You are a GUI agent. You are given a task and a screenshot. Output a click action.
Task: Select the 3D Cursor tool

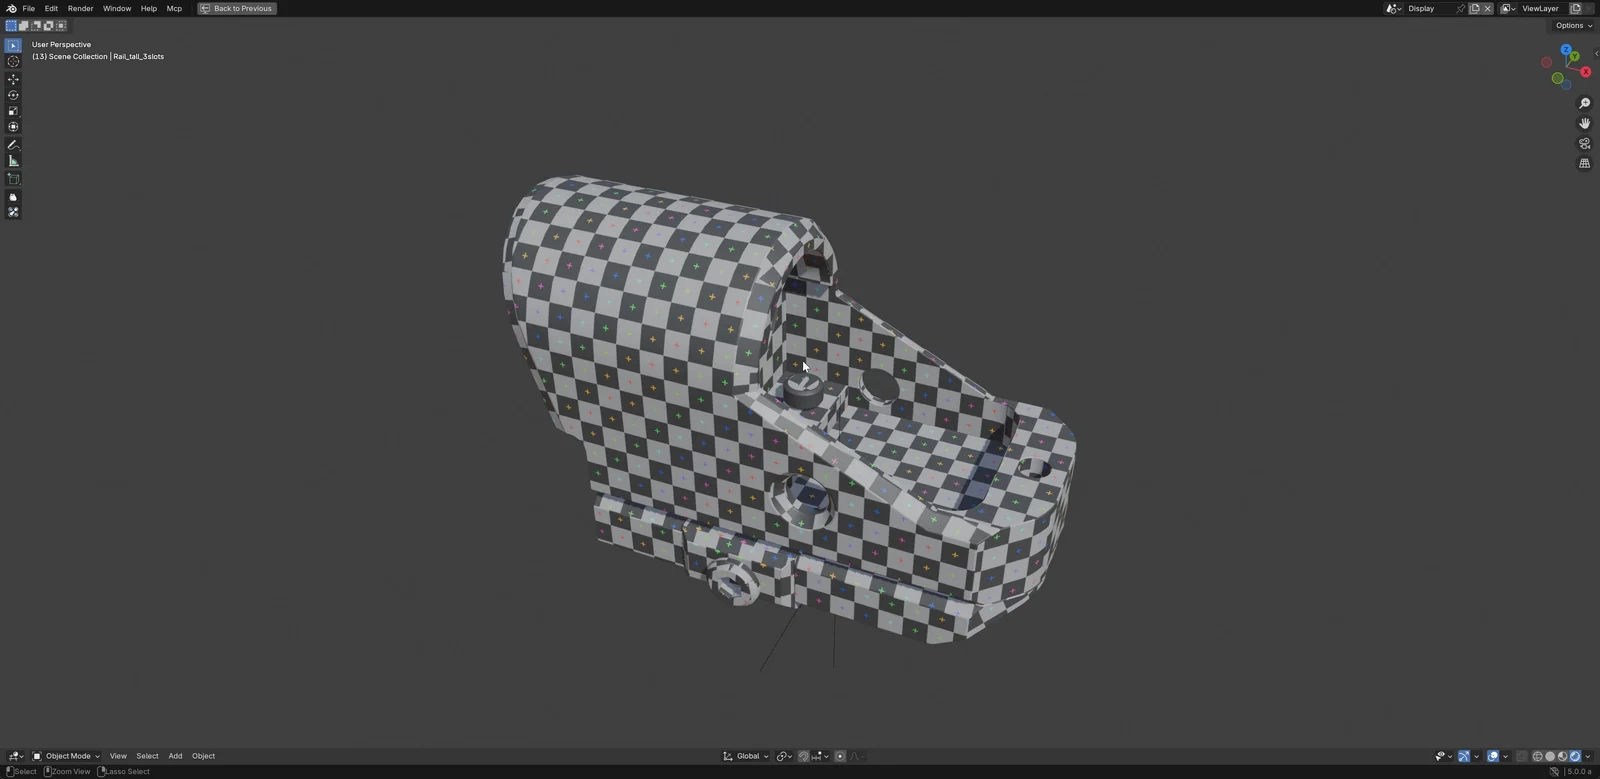pos(13,61)
